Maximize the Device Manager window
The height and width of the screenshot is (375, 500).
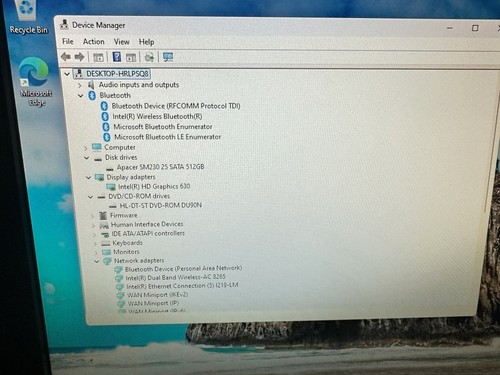tap(475, 28)
